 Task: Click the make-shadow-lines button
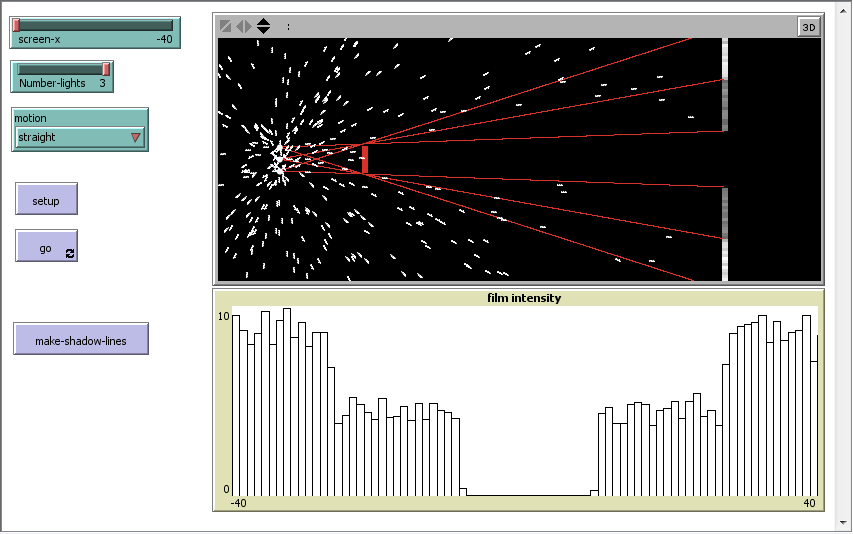point(81,339)
